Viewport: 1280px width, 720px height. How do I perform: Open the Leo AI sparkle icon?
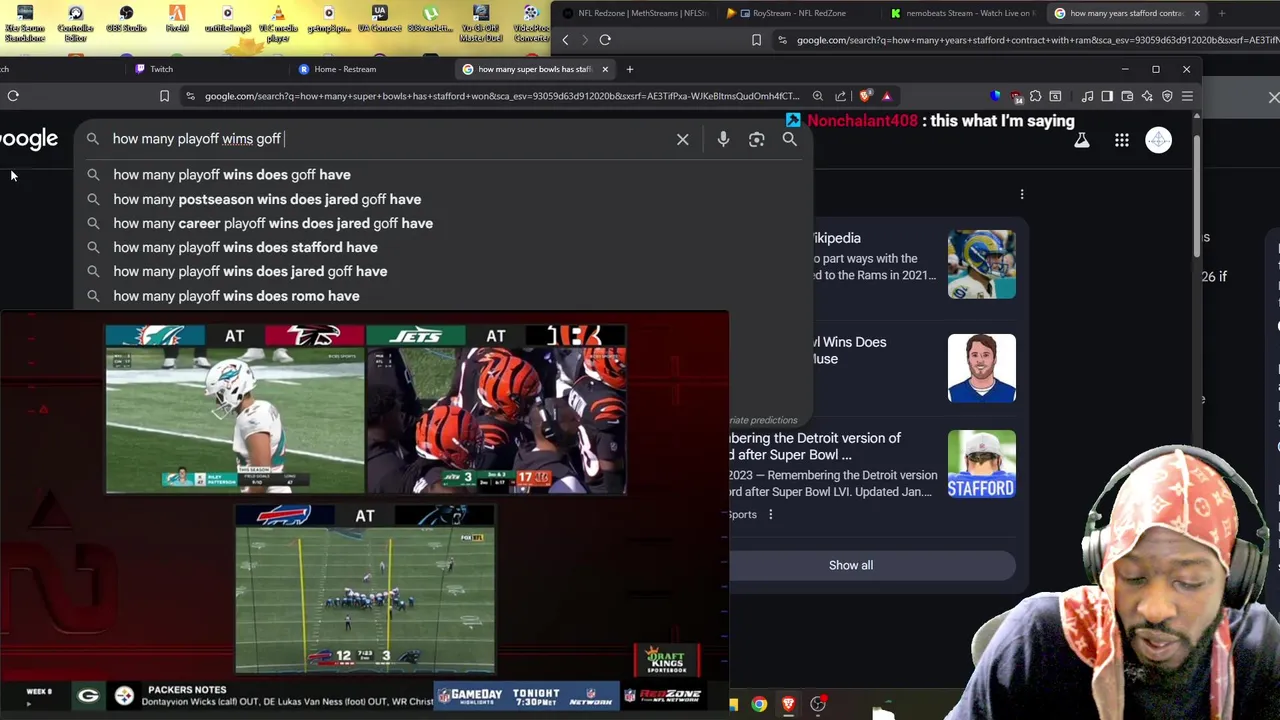tap(1147, 96)
